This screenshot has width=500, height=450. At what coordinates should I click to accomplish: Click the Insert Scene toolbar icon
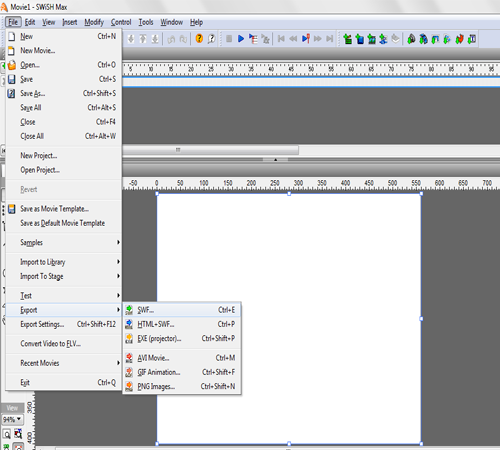pos(348,39)
